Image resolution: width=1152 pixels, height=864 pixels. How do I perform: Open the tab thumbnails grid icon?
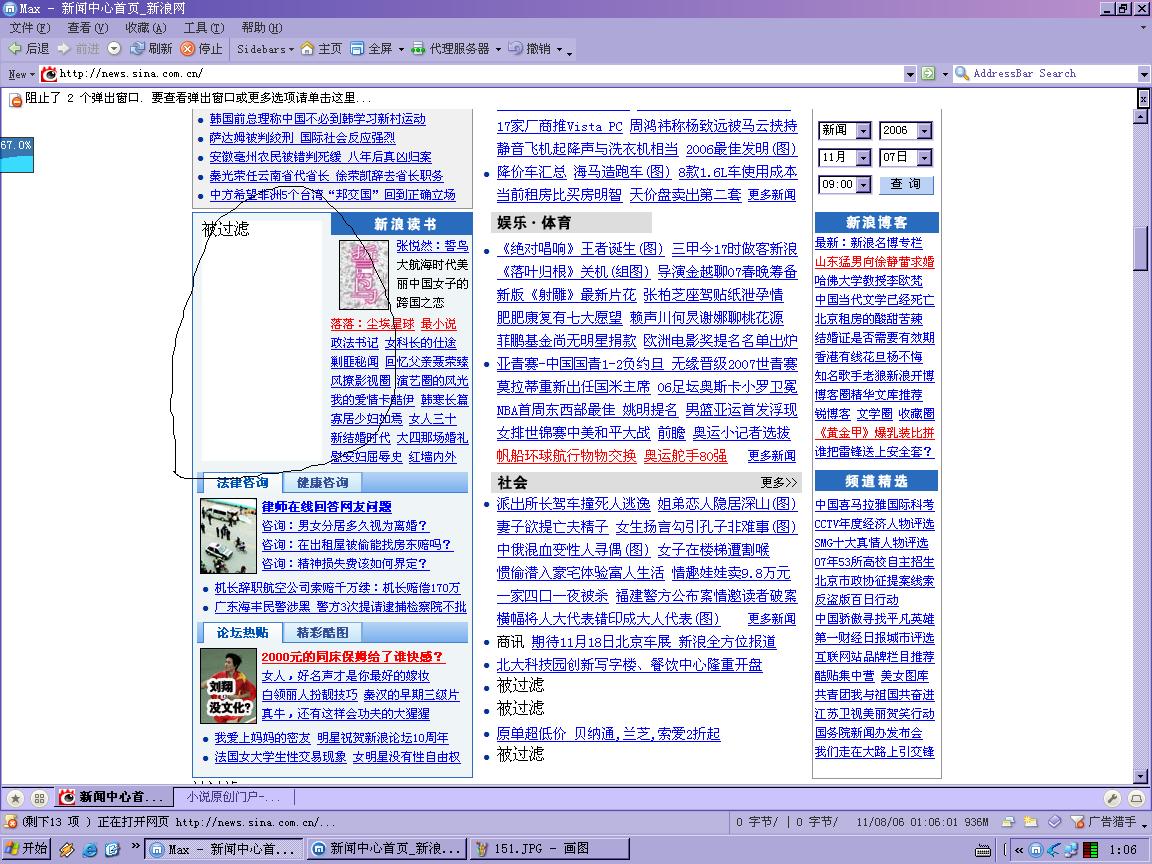click(40, 797)
